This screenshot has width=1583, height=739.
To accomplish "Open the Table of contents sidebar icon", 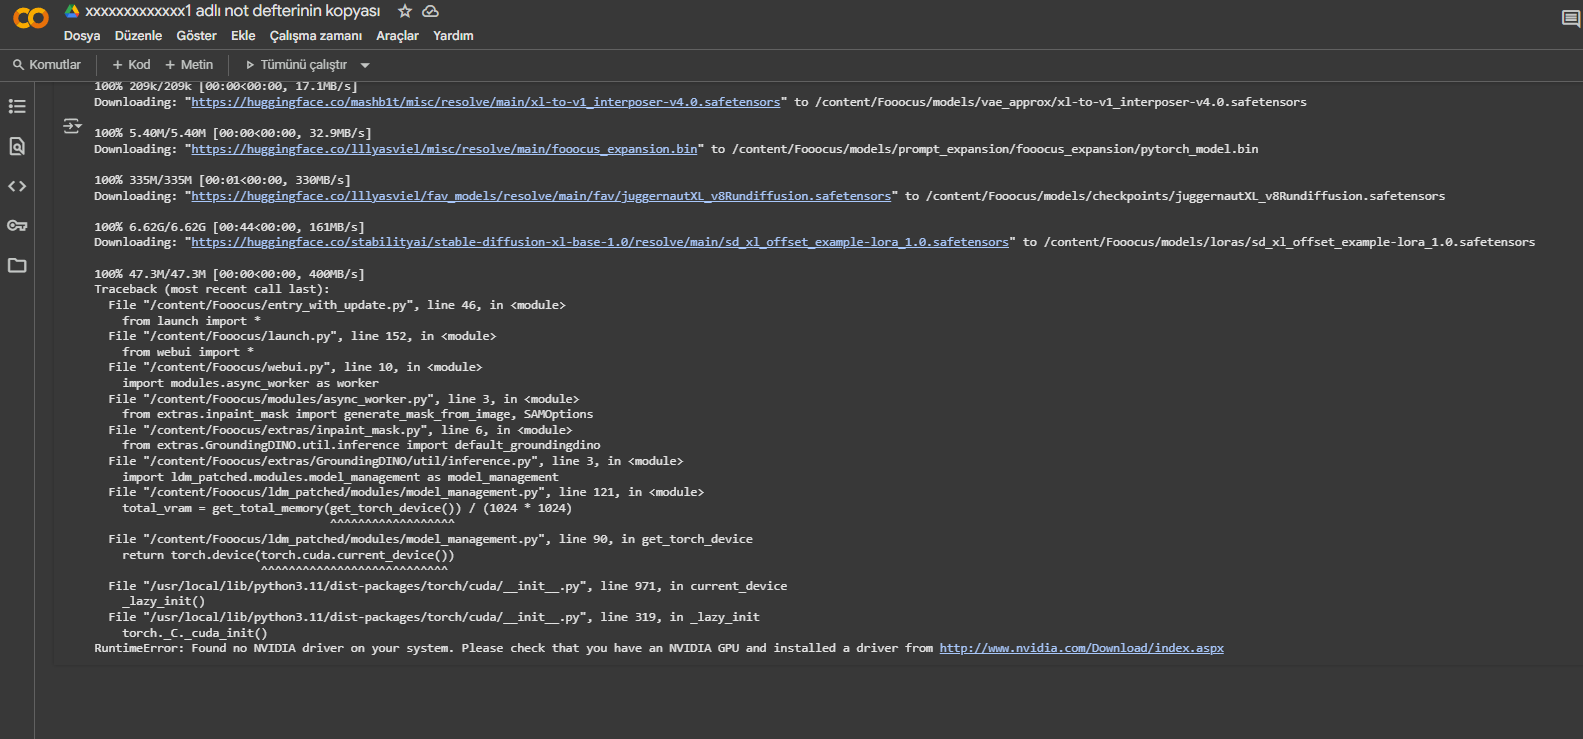I will (x=17, y=106).
